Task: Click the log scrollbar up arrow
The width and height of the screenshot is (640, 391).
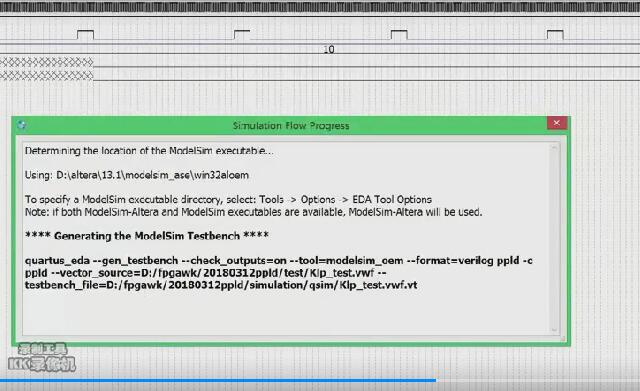Action: click(x=554, y=148)
